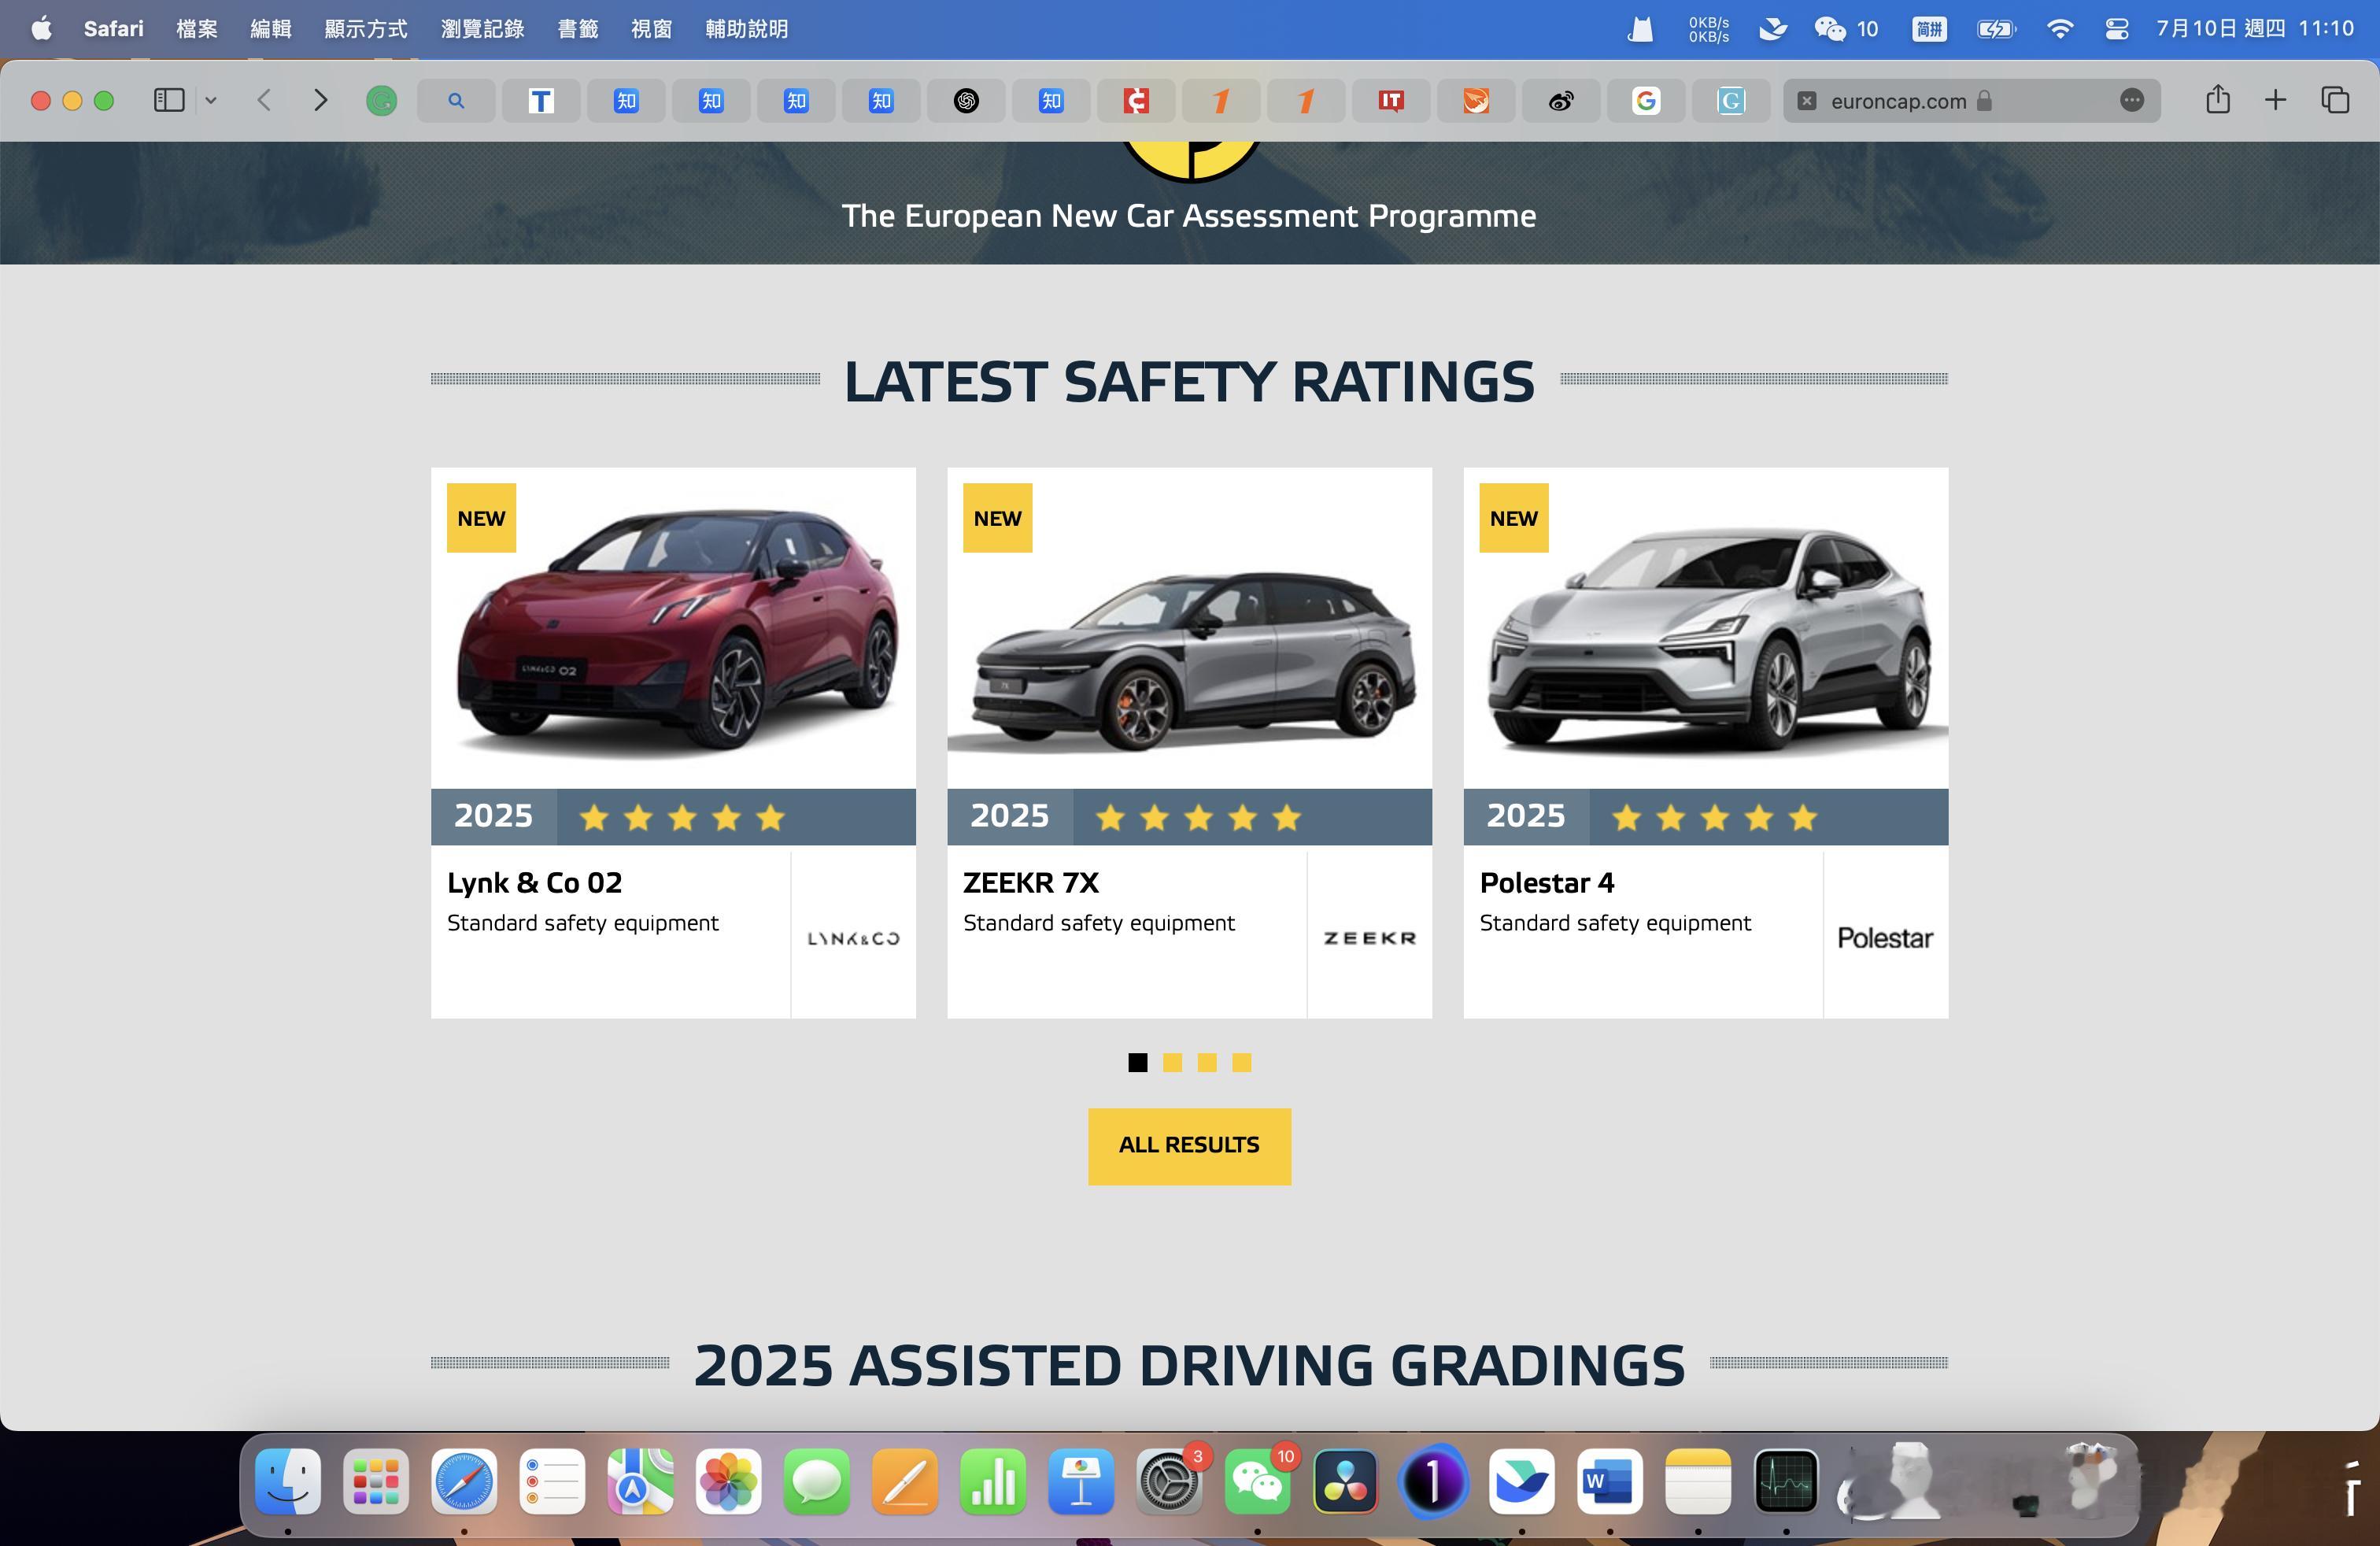
Task: Open the 輔助說明 menu
Action: click(x=746, y=29)
